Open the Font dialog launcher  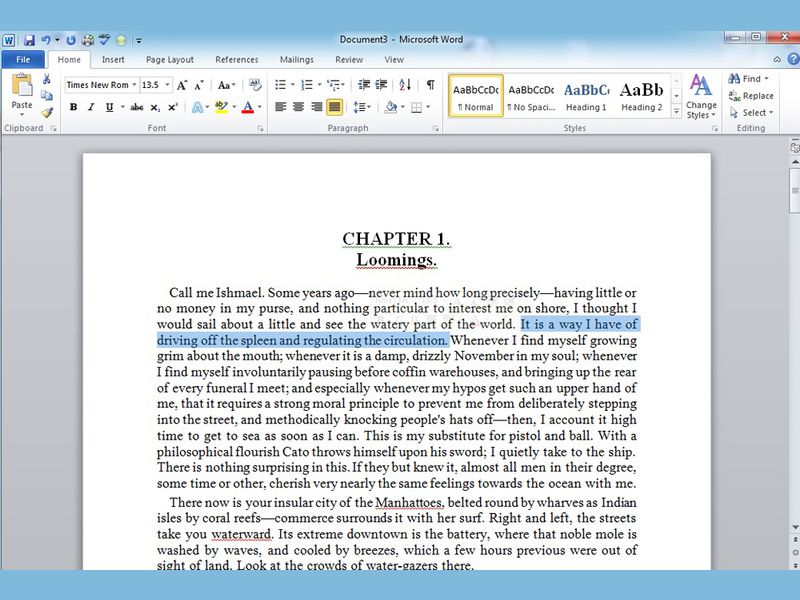click(x=260, y=129)
